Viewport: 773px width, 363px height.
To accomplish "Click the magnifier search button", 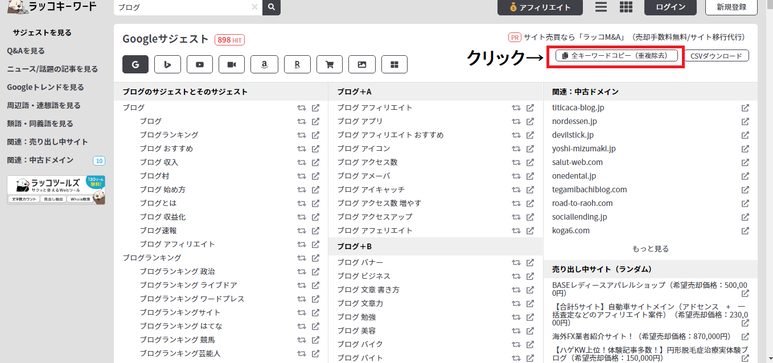I will tap(272, 7).
